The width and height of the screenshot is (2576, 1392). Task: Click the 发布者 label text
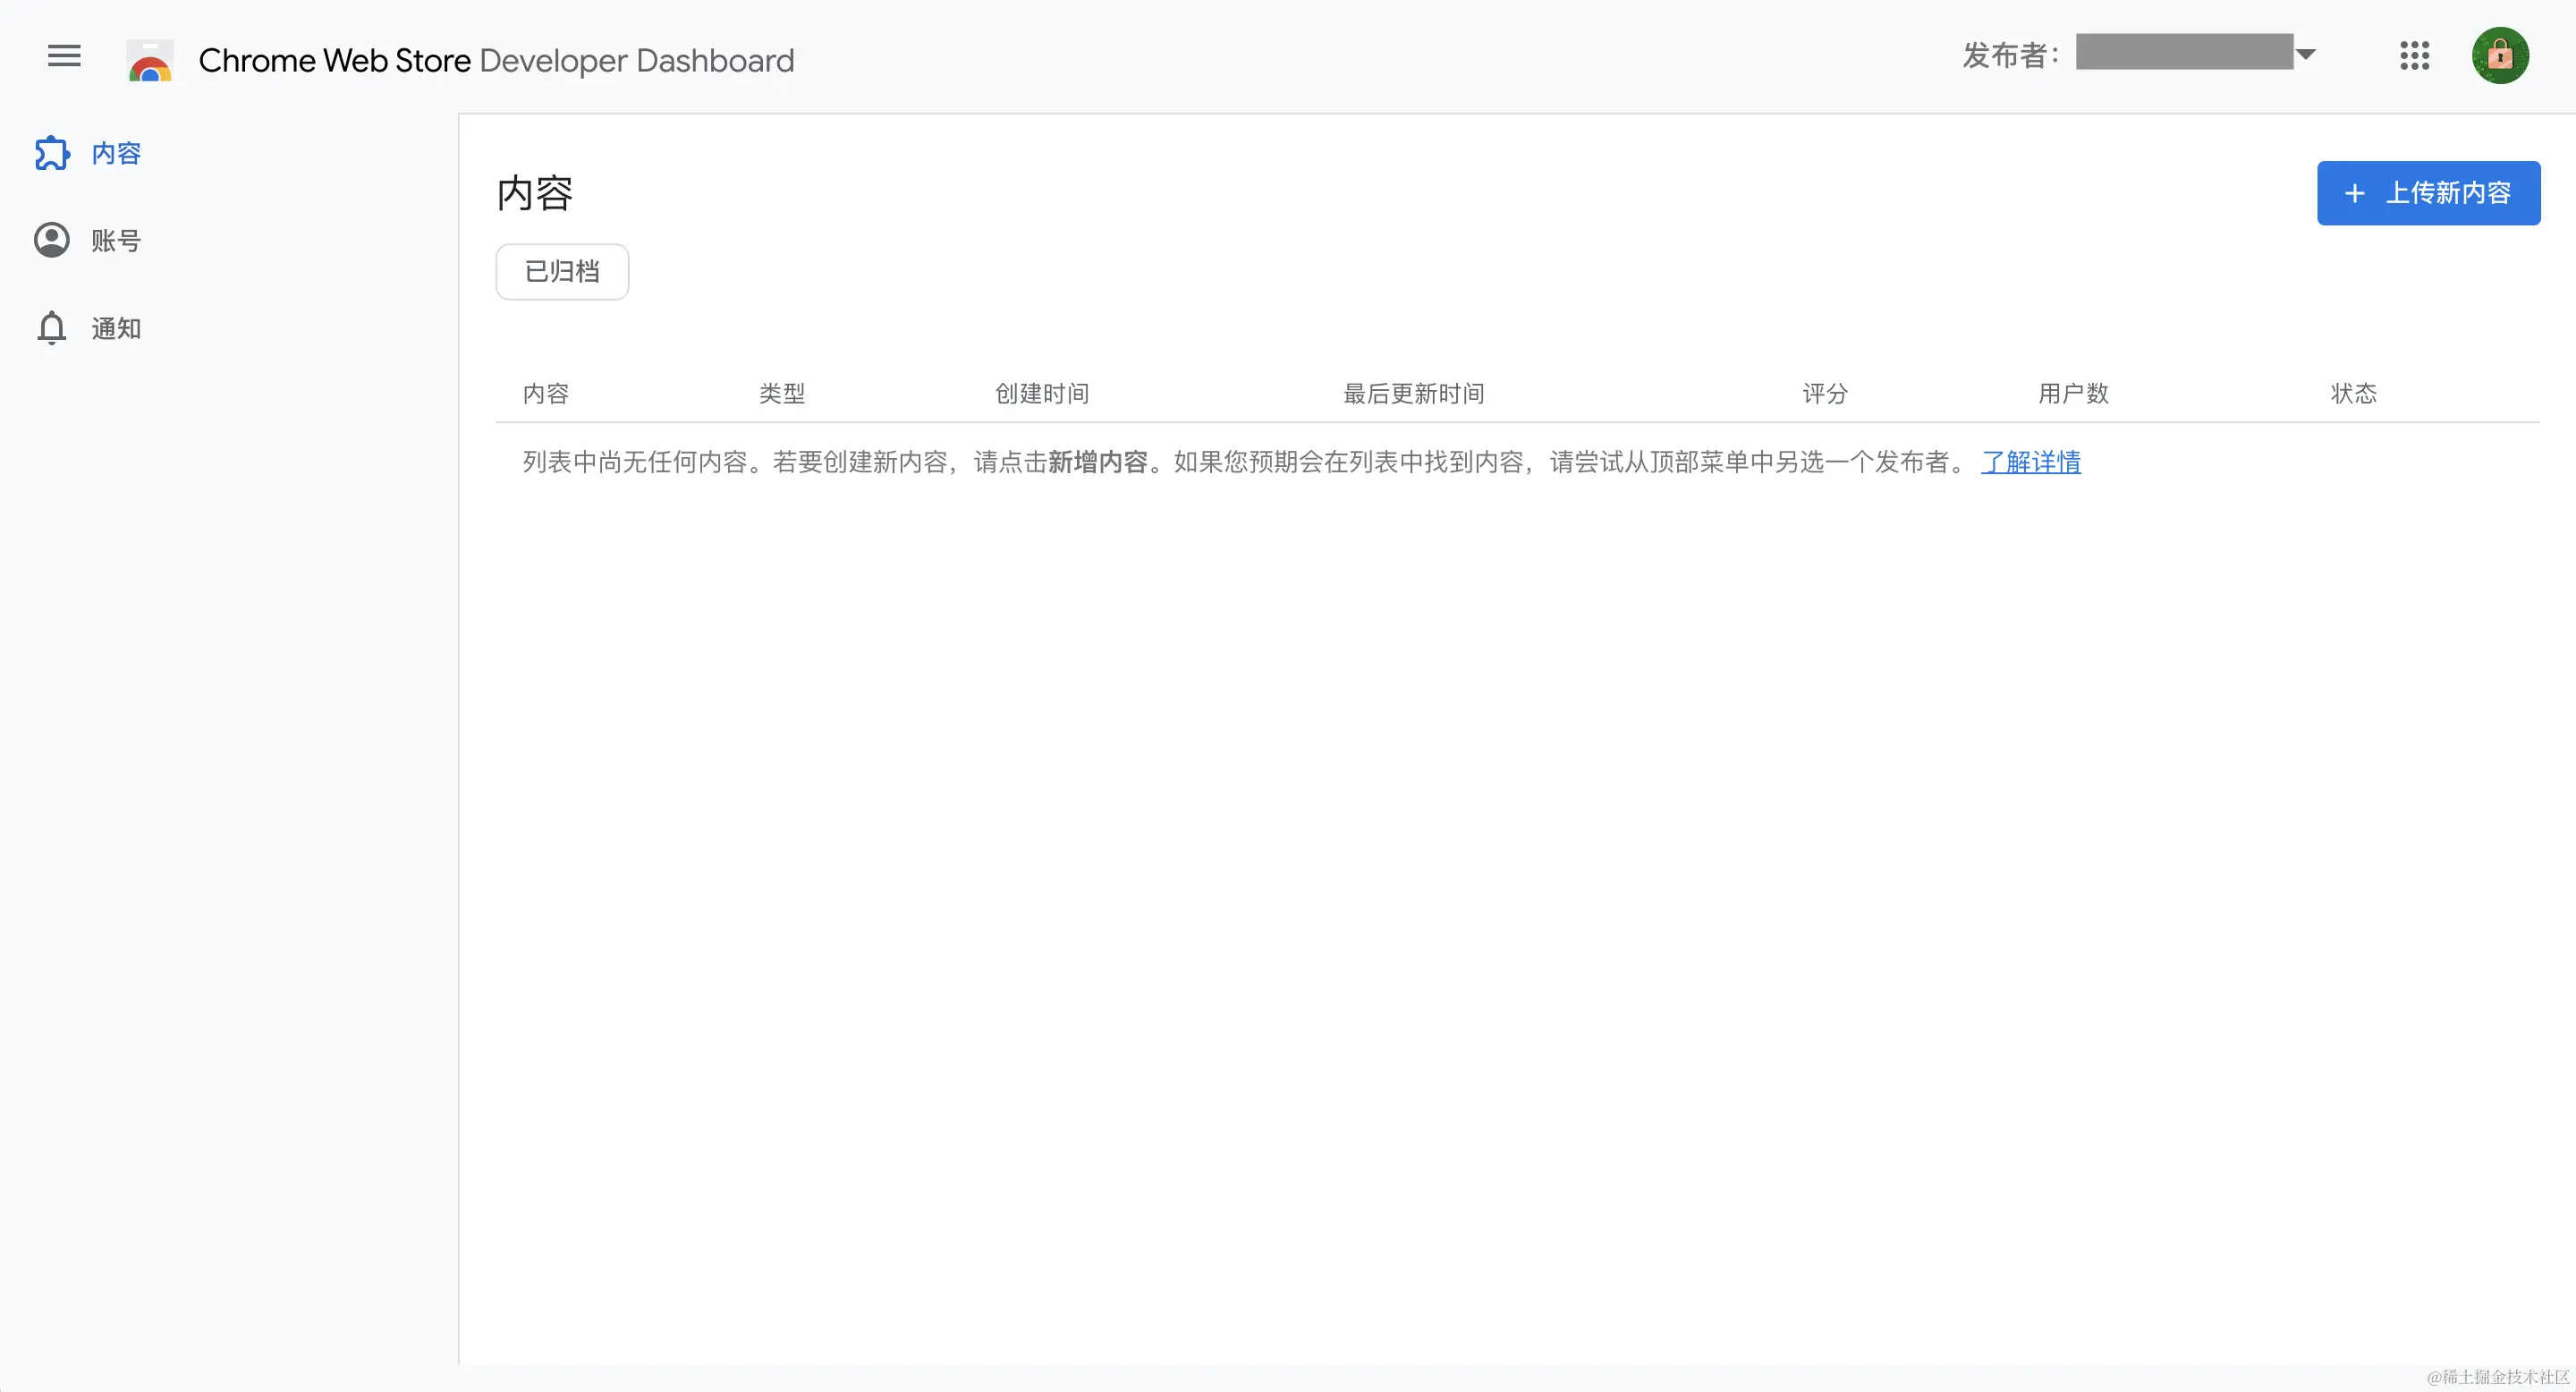2011,55
